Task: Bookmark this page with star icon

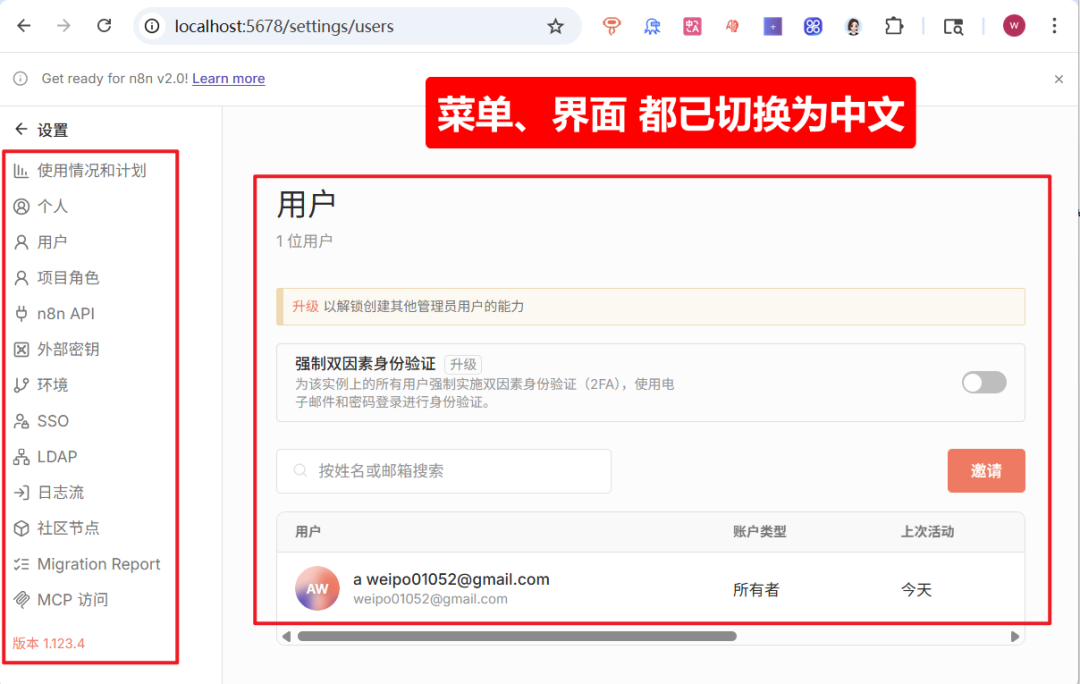Action: [x=555, y=26]
